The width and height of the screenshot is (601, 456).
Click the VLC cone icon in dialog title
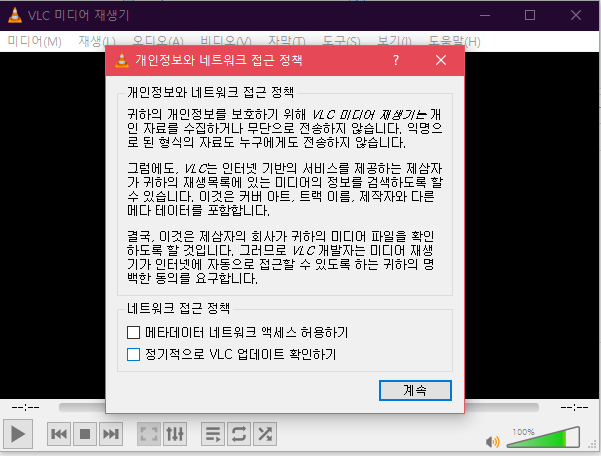(122, 60)
